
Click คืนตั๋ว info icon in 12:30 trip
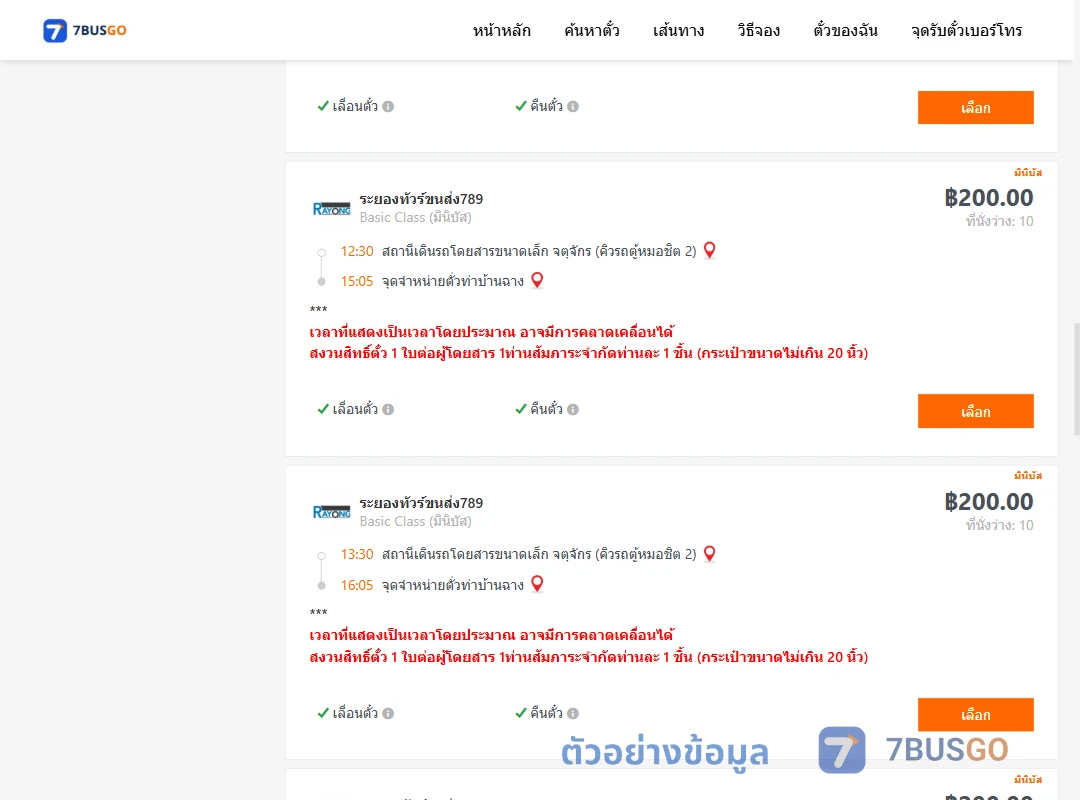click(573, 409)
